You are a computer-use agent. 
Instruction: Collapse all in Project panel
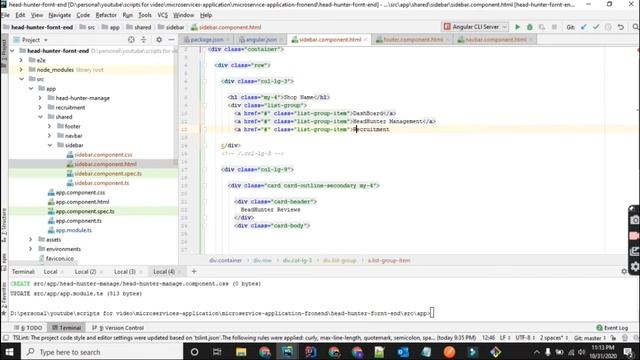144,40
